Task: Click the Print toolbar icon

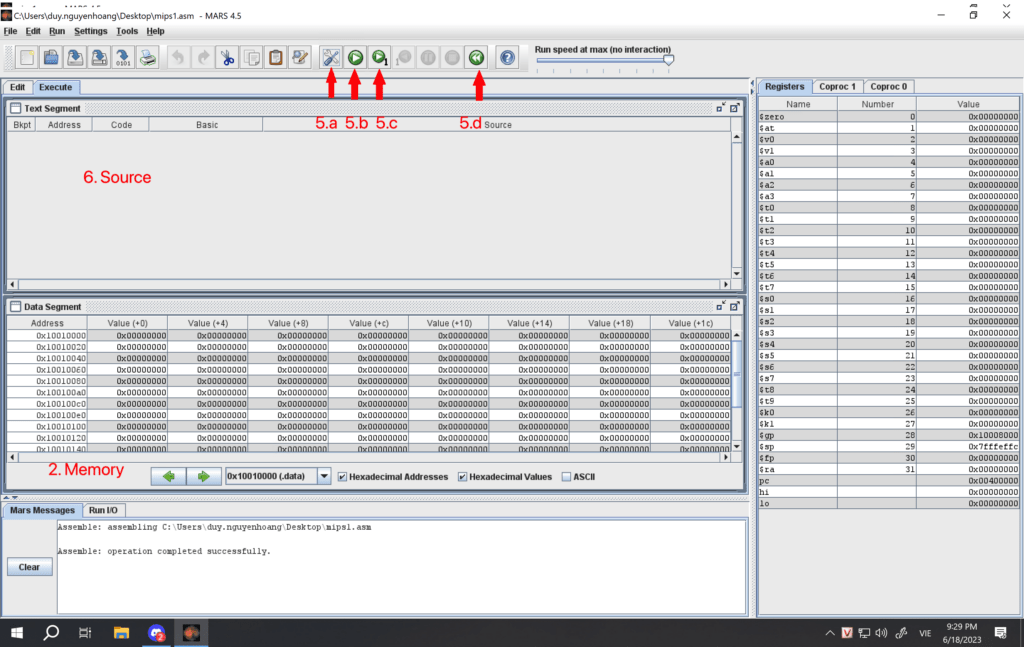Action: coord(148,57)
